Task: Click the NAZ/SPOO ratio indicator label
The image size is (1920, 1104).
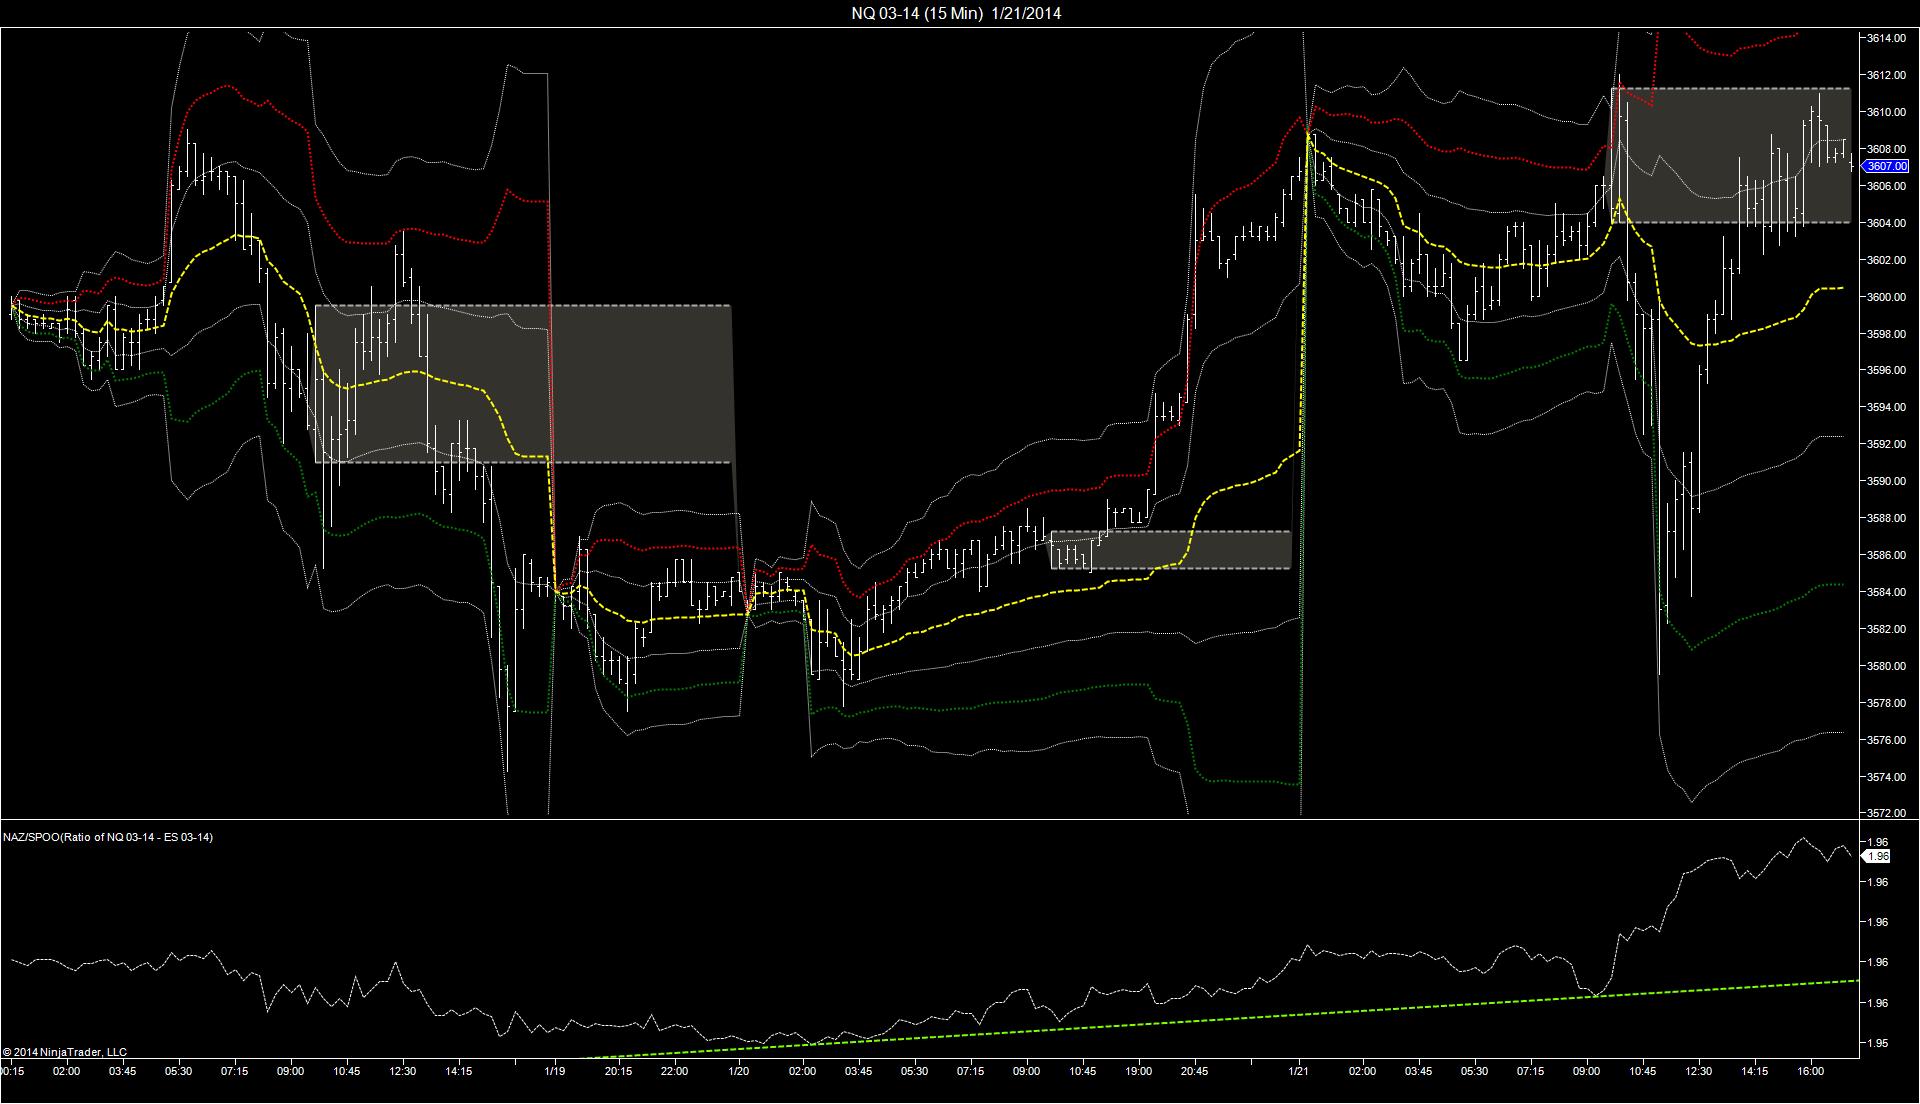Action: (108, 837)
